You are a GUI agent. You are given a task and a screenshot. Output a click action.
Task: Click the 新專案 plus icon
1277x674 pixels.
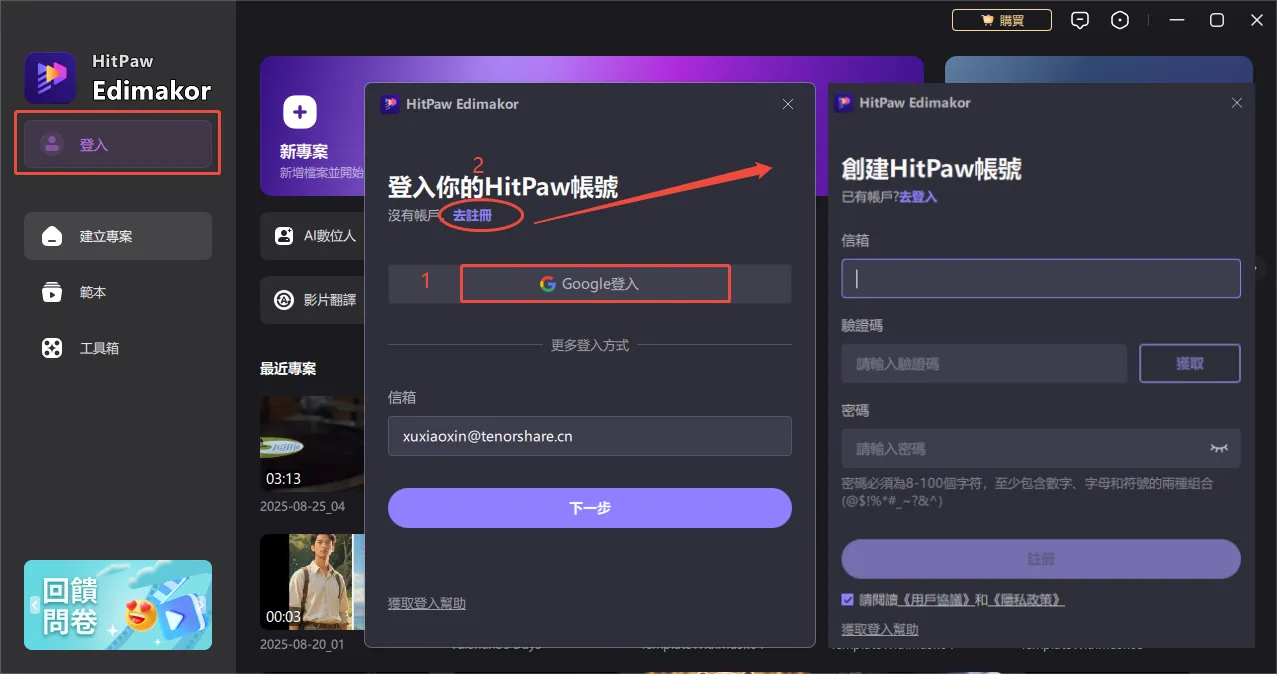pos(300,112)
